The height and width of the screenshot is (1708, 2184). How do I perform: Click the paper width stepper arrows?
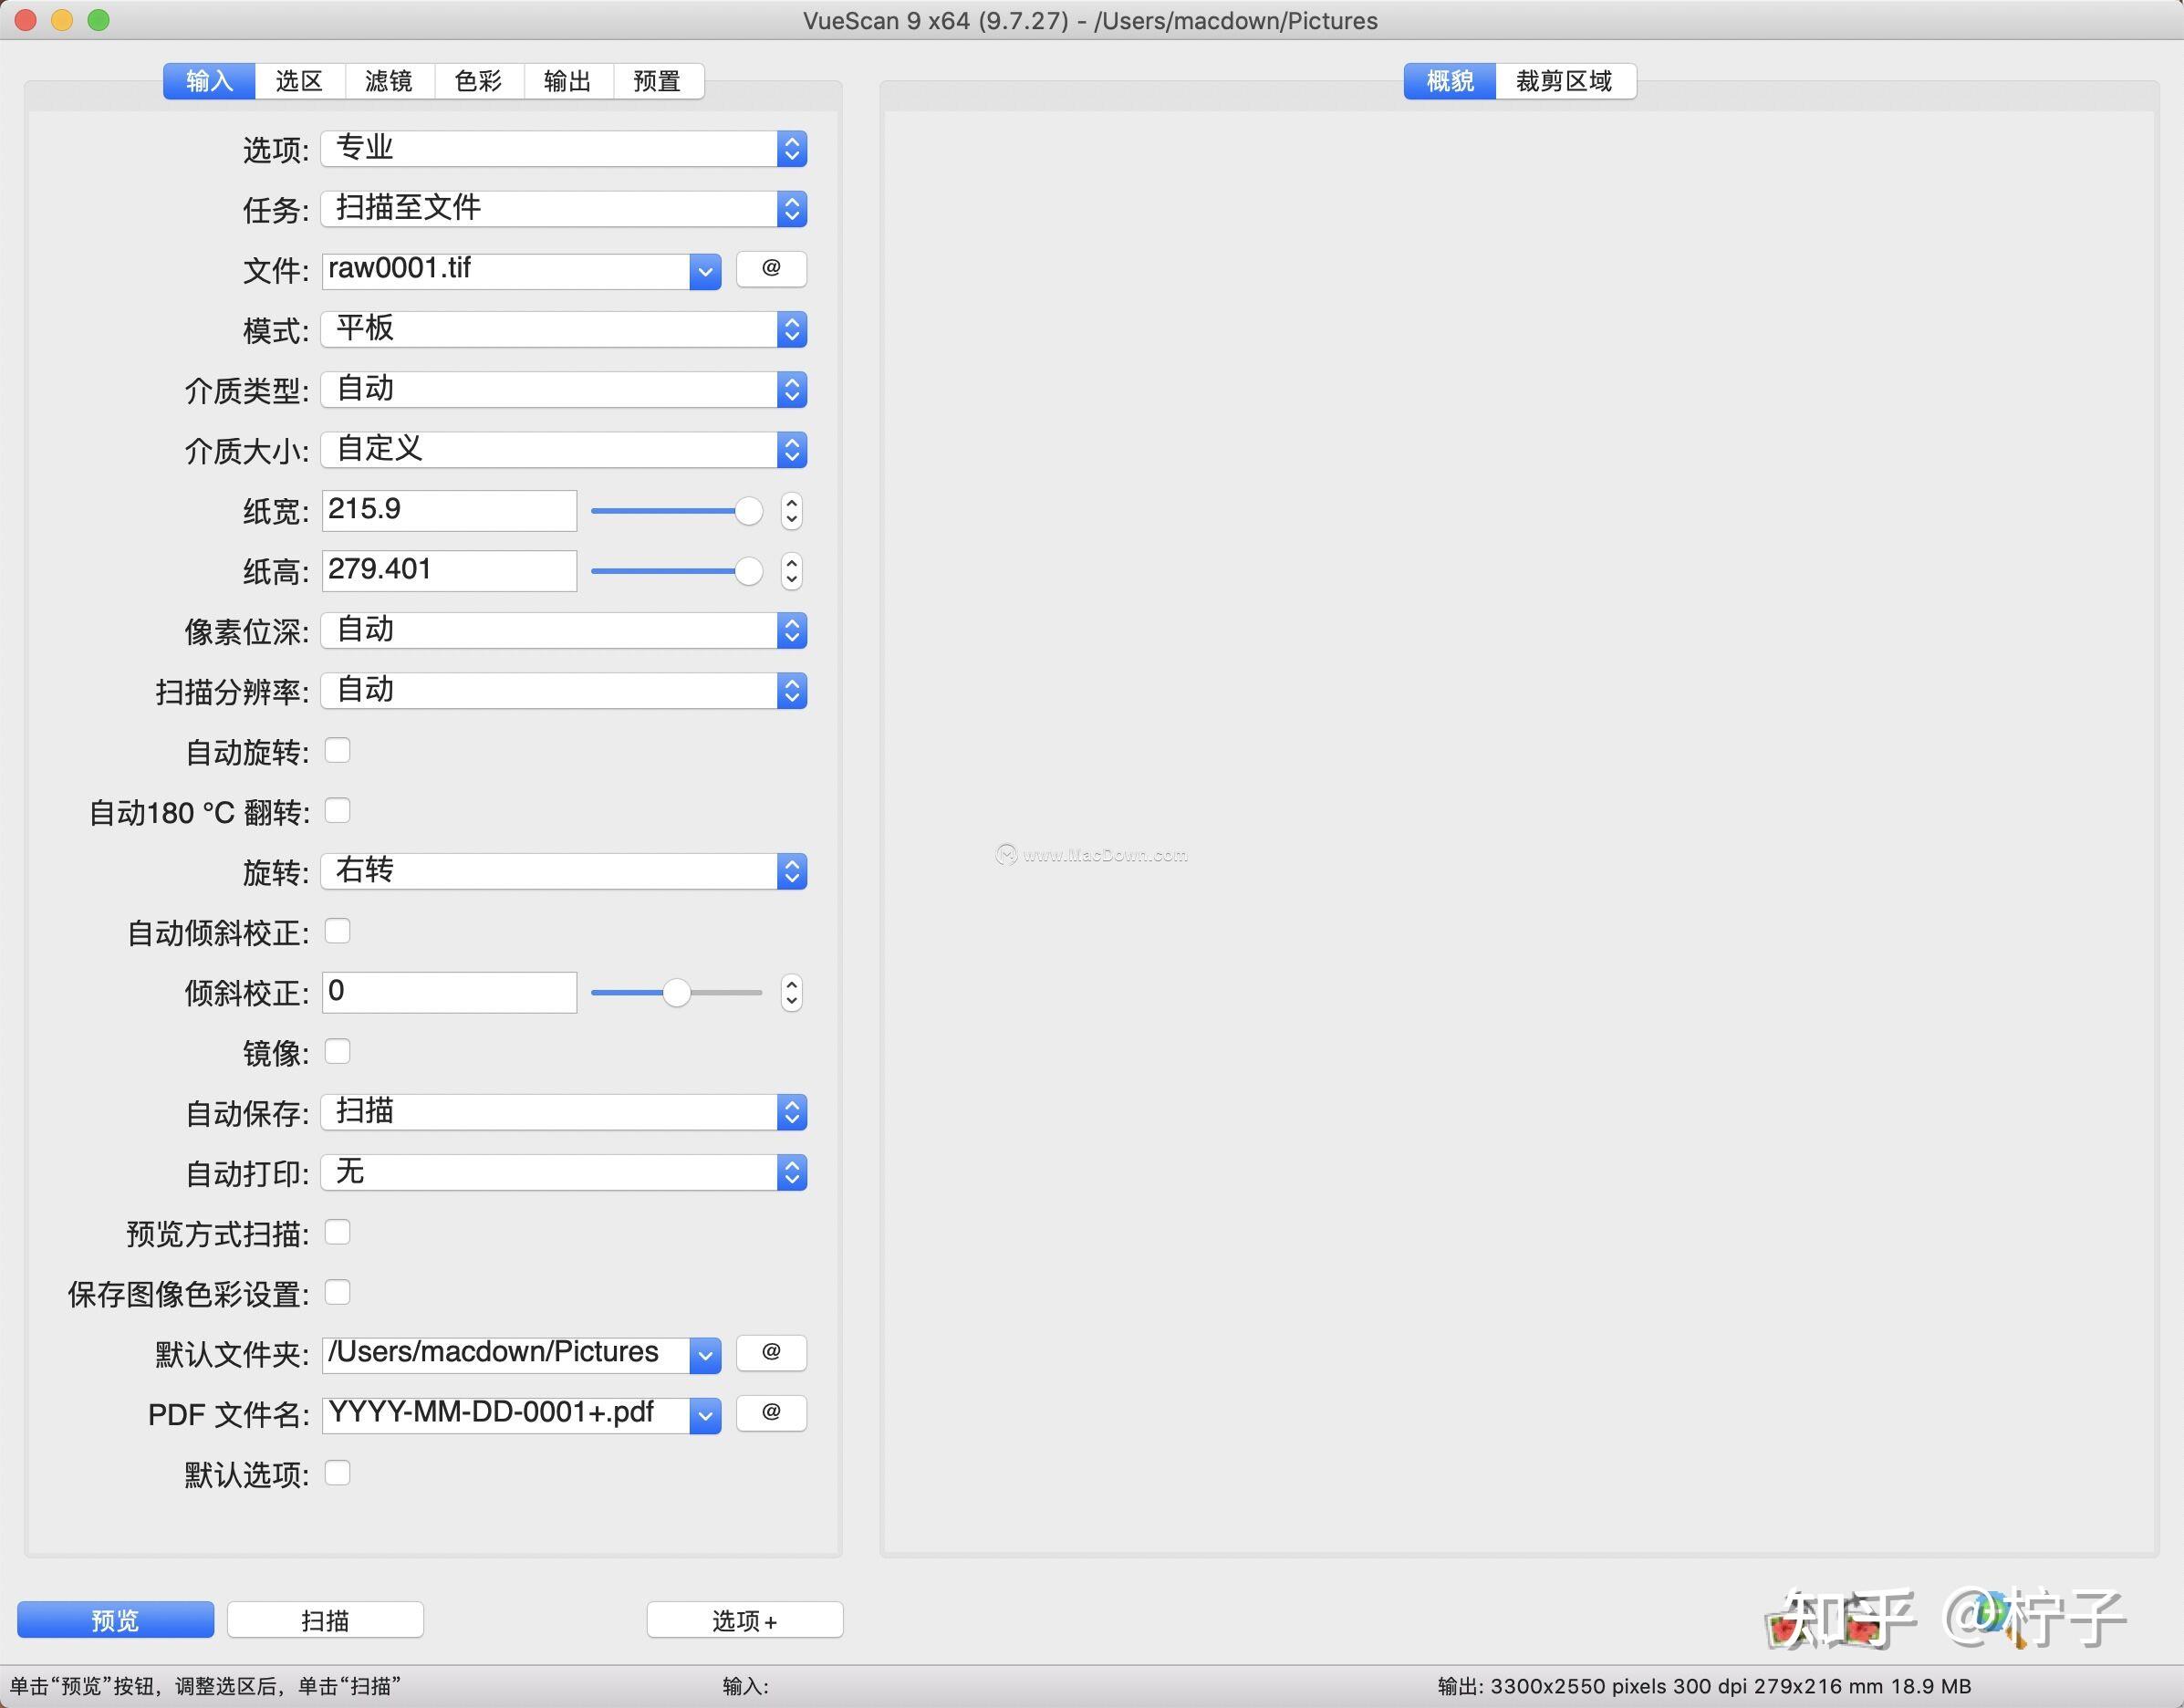click(x=790, y=510)
